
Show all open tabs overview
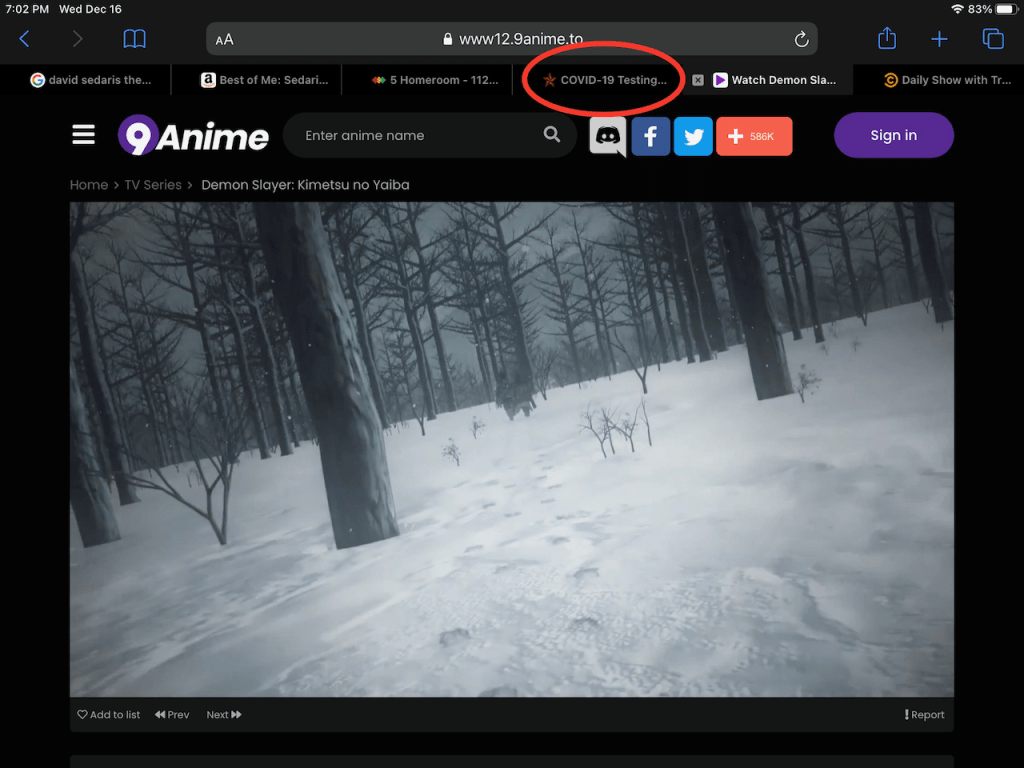click(x=992, y=39)
